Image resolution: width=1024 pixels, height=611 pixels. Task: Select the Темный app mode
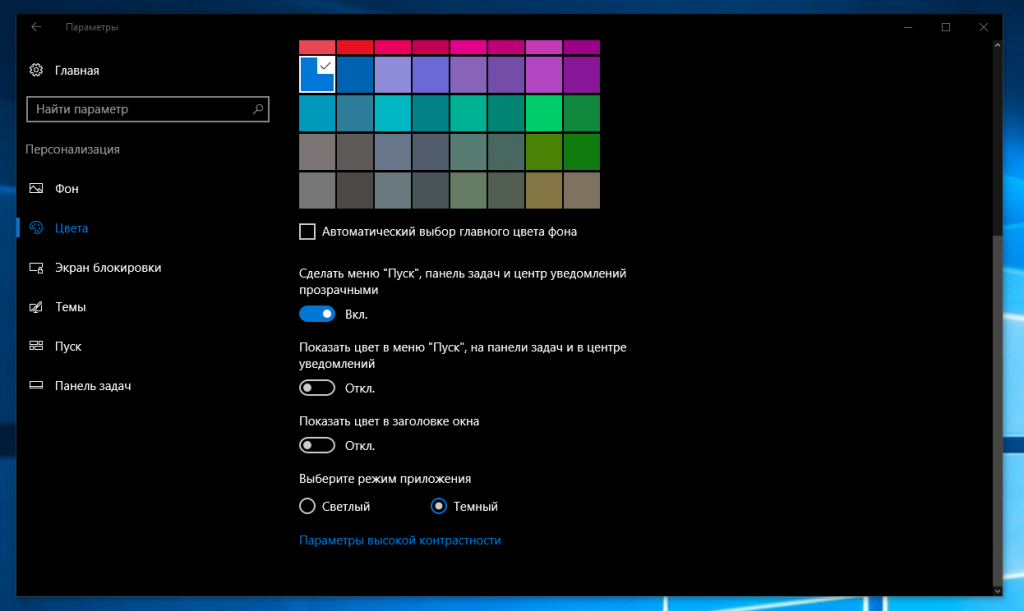(438, 506)
